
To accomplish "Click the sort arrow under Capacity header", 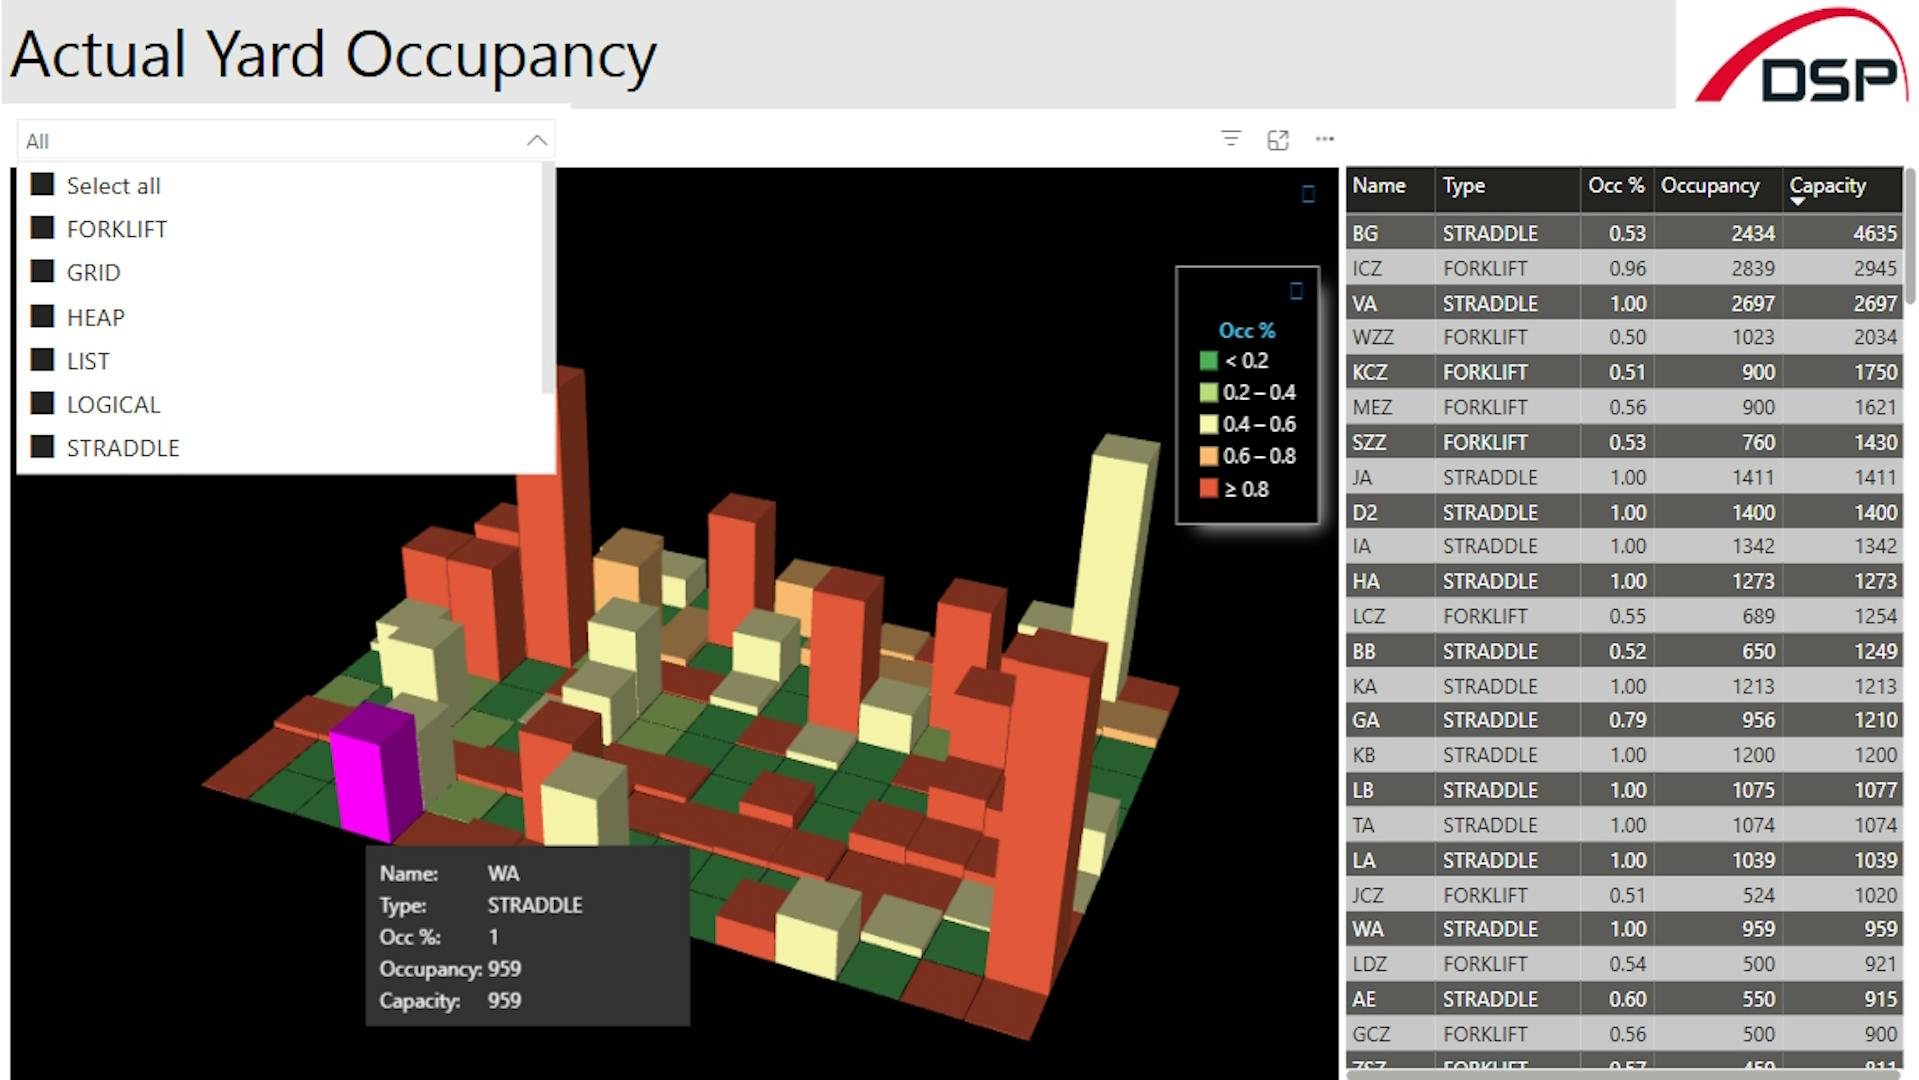I will pyautogui.click(x=1797, y=202).
